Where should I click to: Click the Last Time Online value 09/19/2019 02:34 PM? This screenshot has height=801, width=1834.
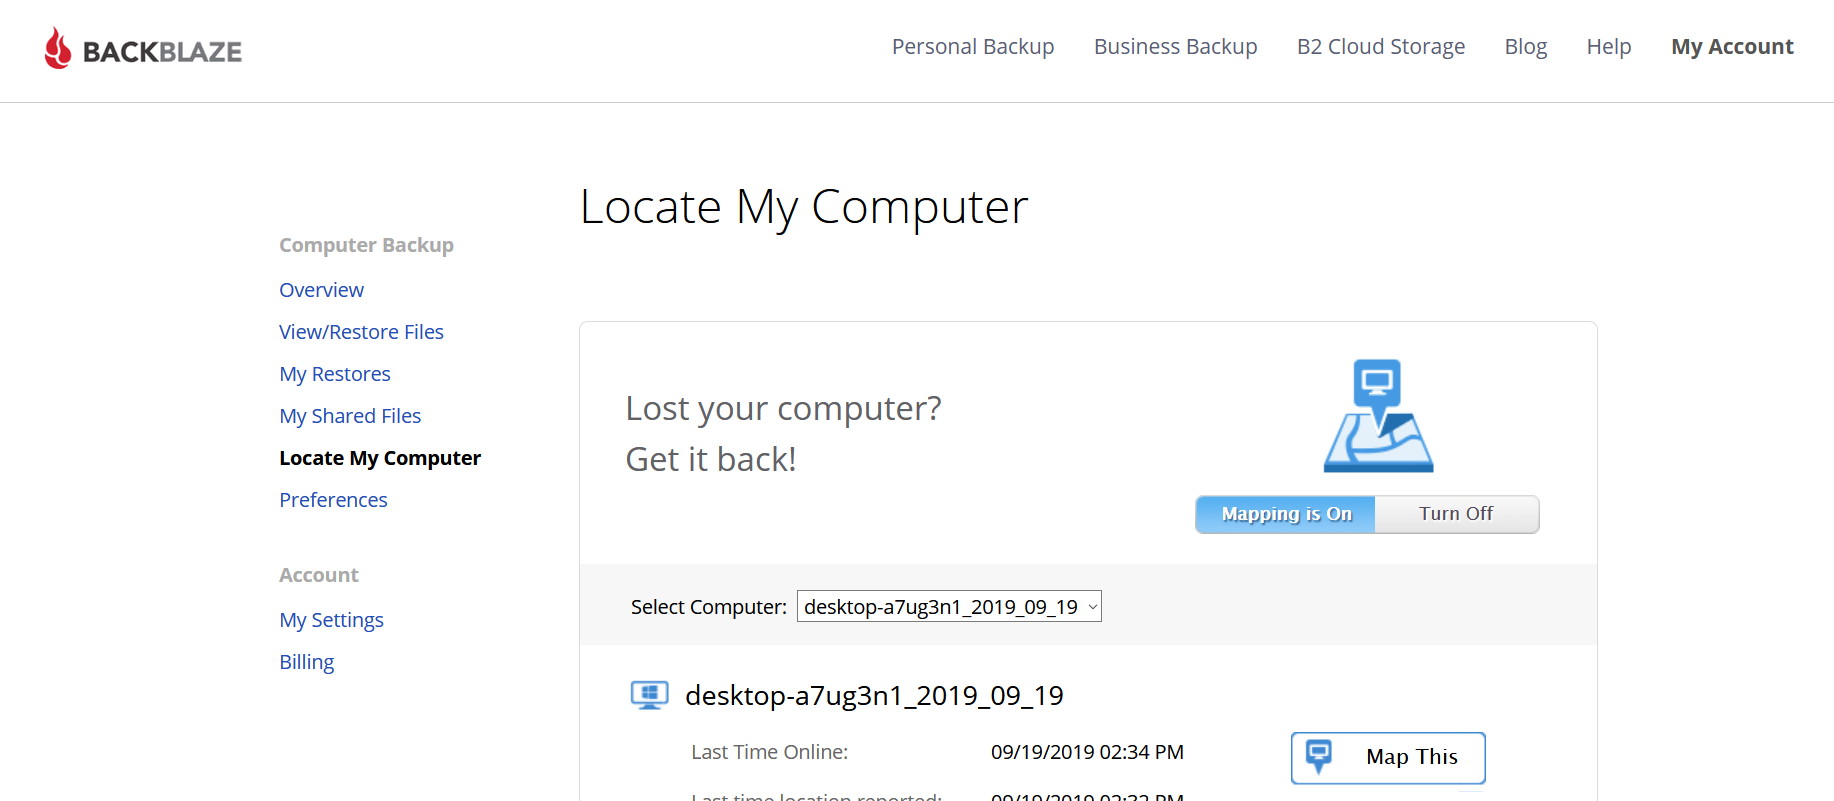pyautogui.click(x=1087, y=752)
